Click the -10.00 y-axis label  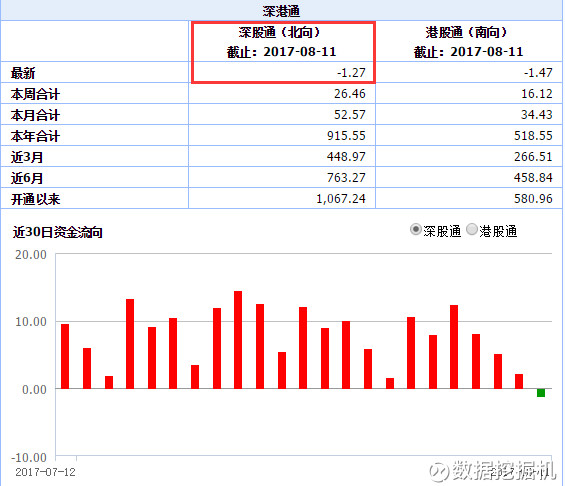(29, 458)
